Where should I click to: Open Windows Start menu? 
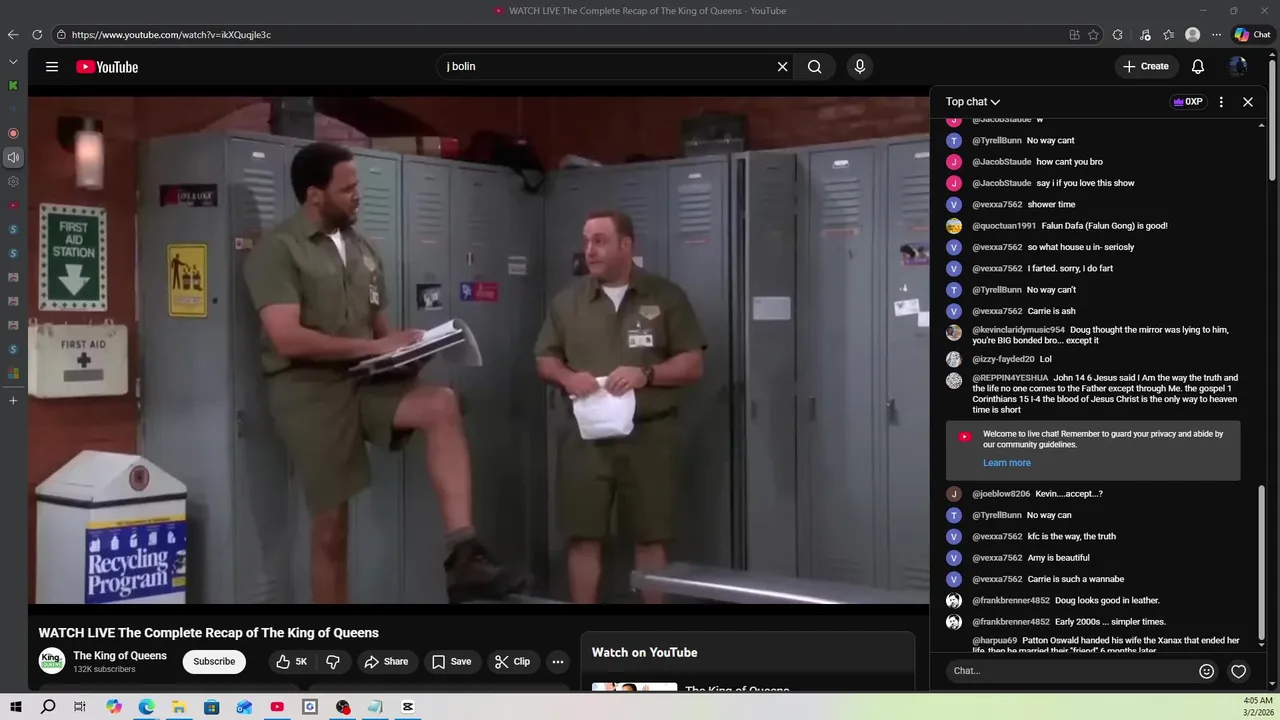(16, 707)
